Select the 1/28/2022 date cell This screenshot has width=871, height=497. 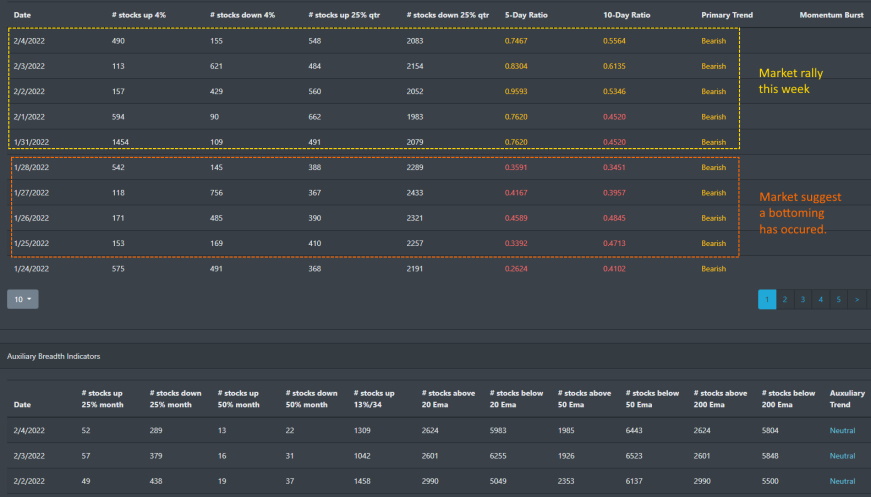click(31, 167)
